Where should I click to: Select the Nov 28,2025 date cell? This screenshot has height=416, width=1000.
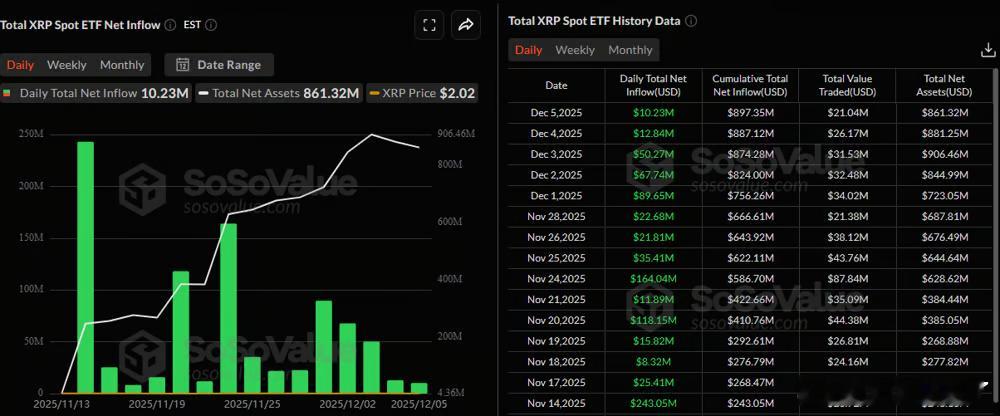pyautogui.click(x=556, y=216)
